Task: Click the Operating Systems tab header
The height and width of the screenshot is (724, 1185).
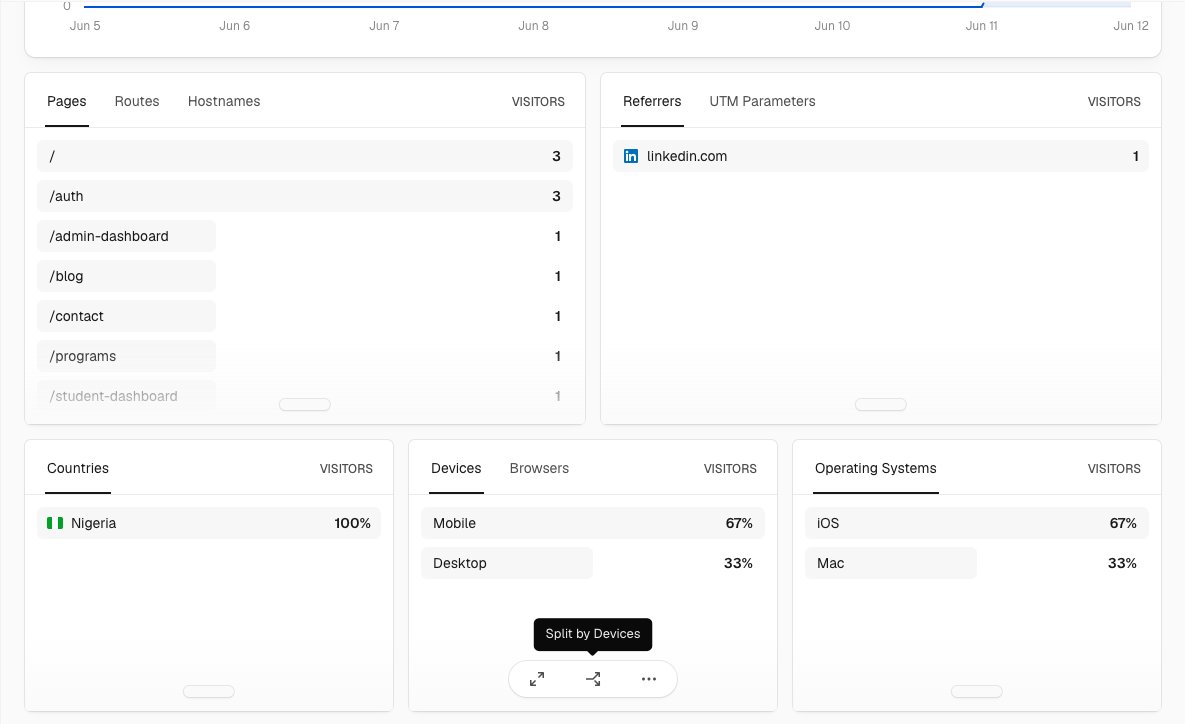Action: pyautogui.click(x=876, y=469)
